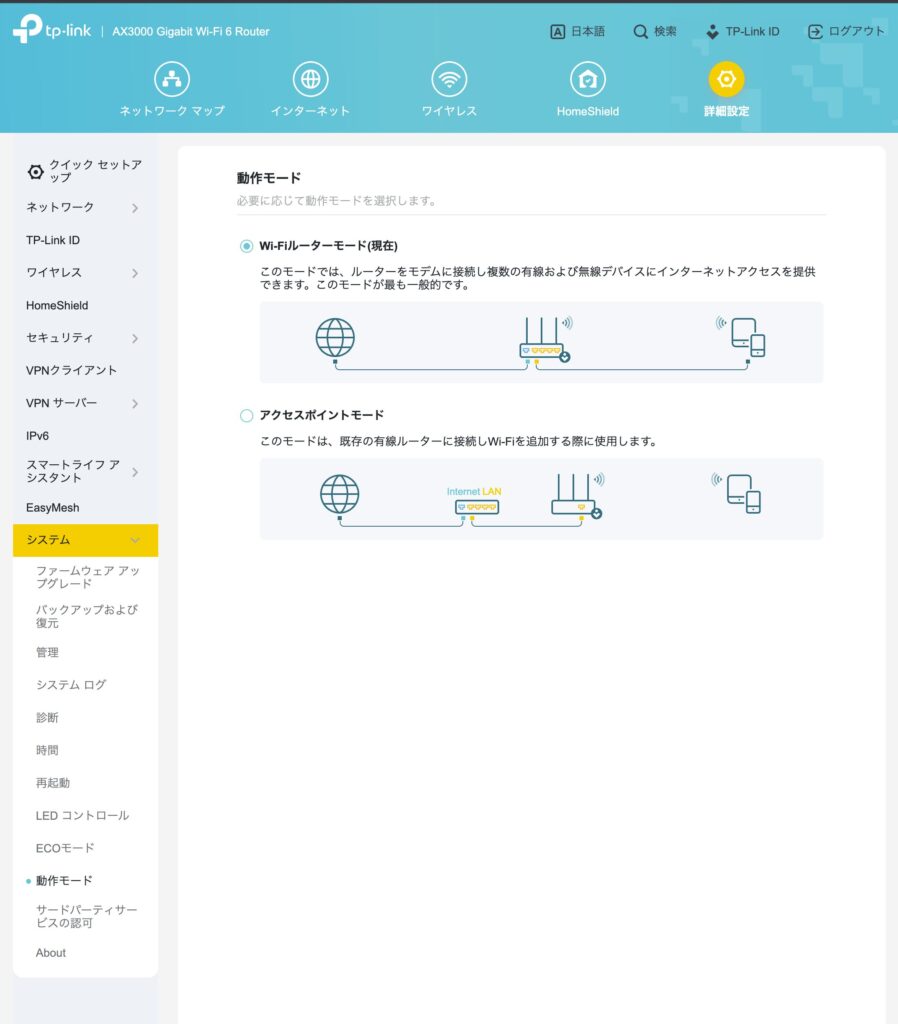
Task: Click the access point mode diagram
Action: pyautogui.click(x=541, y=499)
